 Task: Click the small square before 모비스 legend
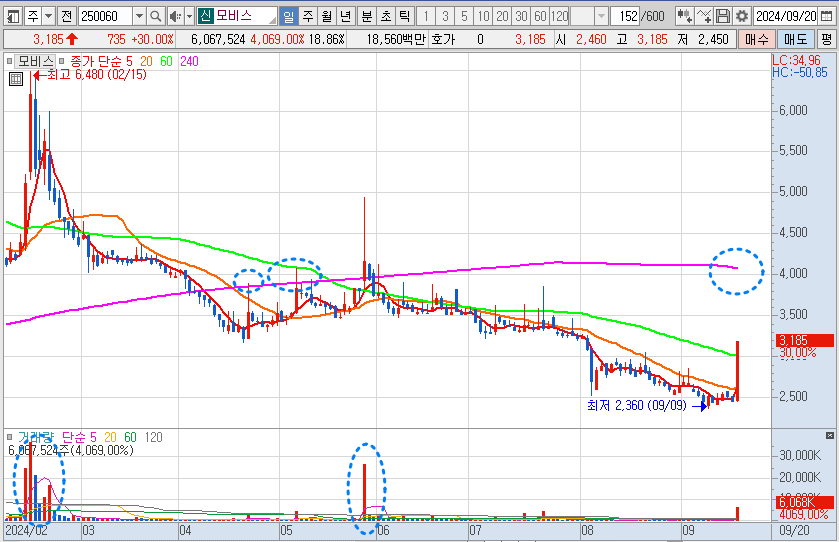[x=9, y=61]
